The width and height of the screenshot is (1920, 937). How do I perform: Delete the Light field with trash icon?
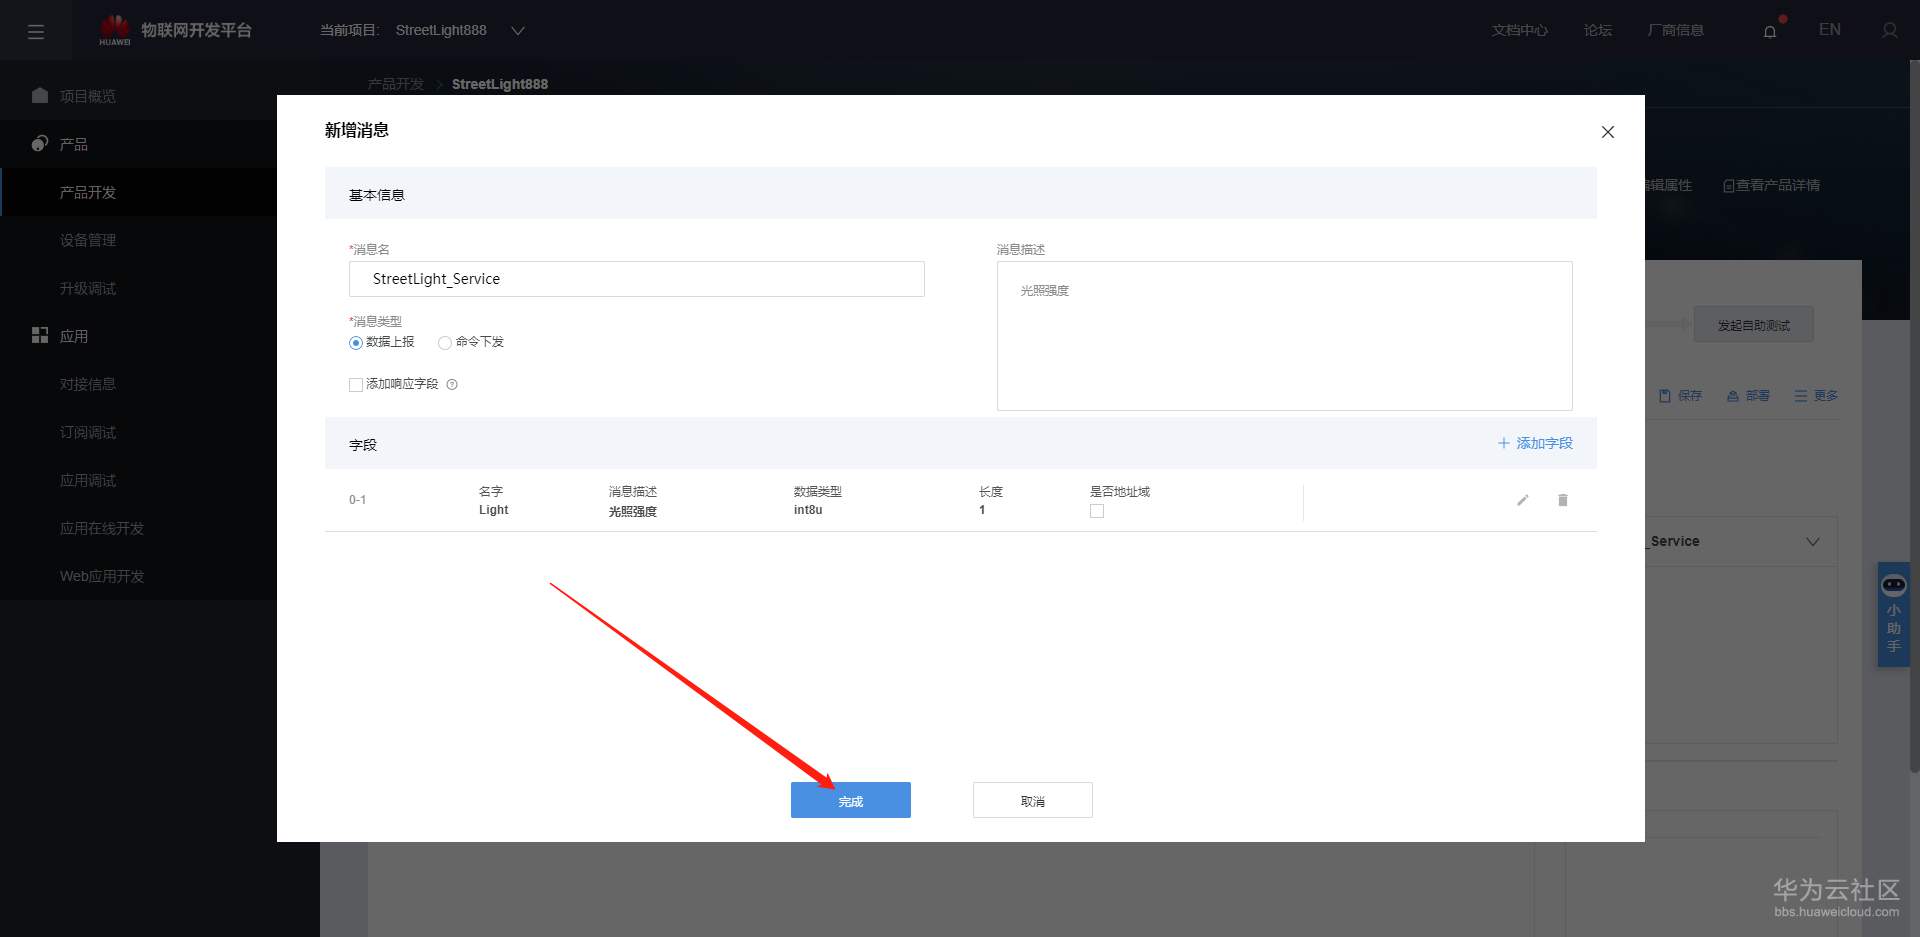pos(1563,500)
